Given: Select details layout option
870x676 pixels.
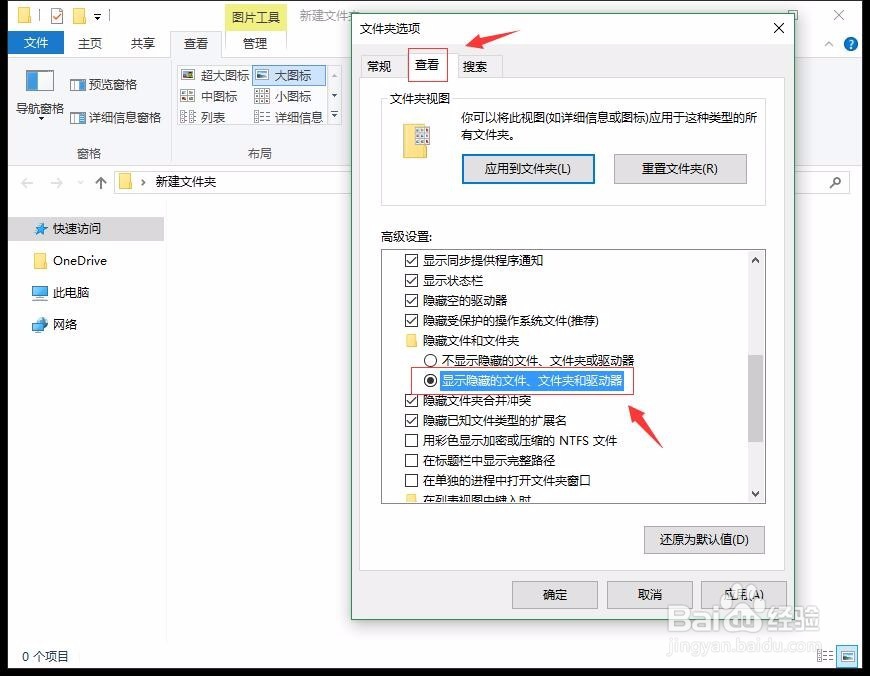Looking at the screenshot, I should point(289,117).
